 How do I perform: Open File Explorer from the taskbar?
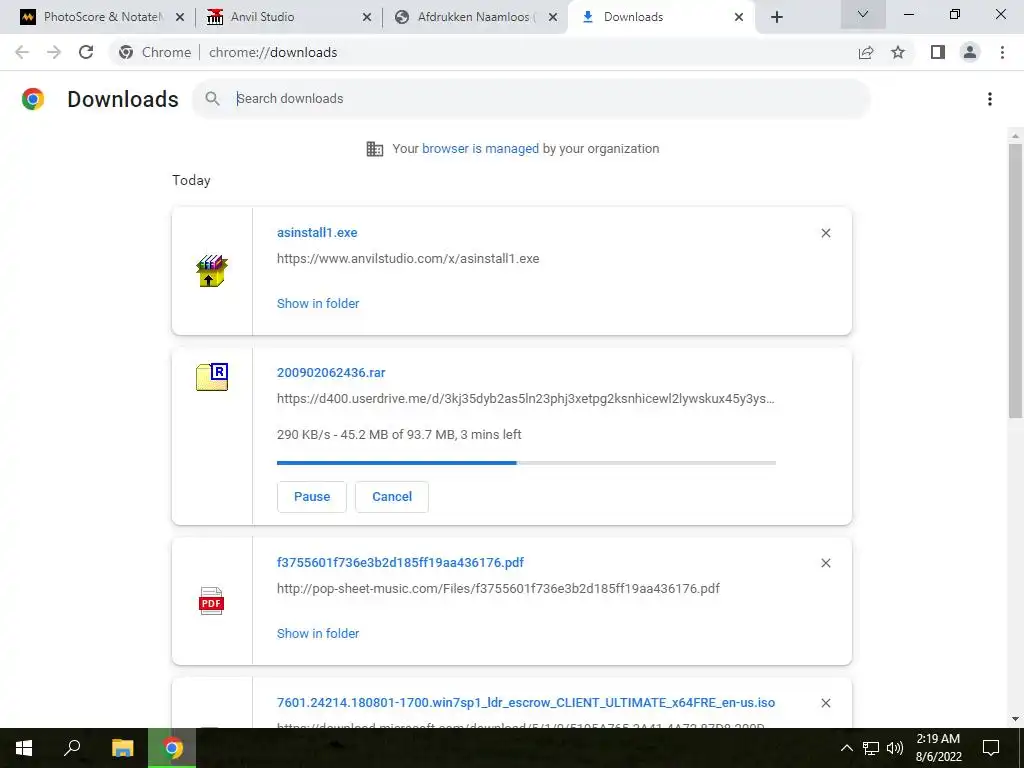pos(122,748)
